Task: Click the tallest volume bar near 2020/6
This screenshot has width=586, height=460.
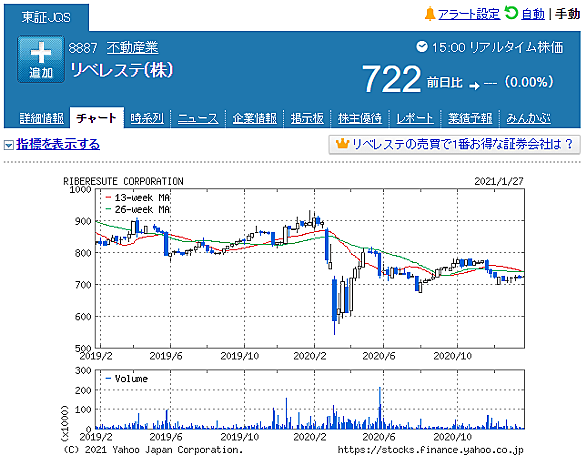Action: pyautogui.click(x=380, y=408)
